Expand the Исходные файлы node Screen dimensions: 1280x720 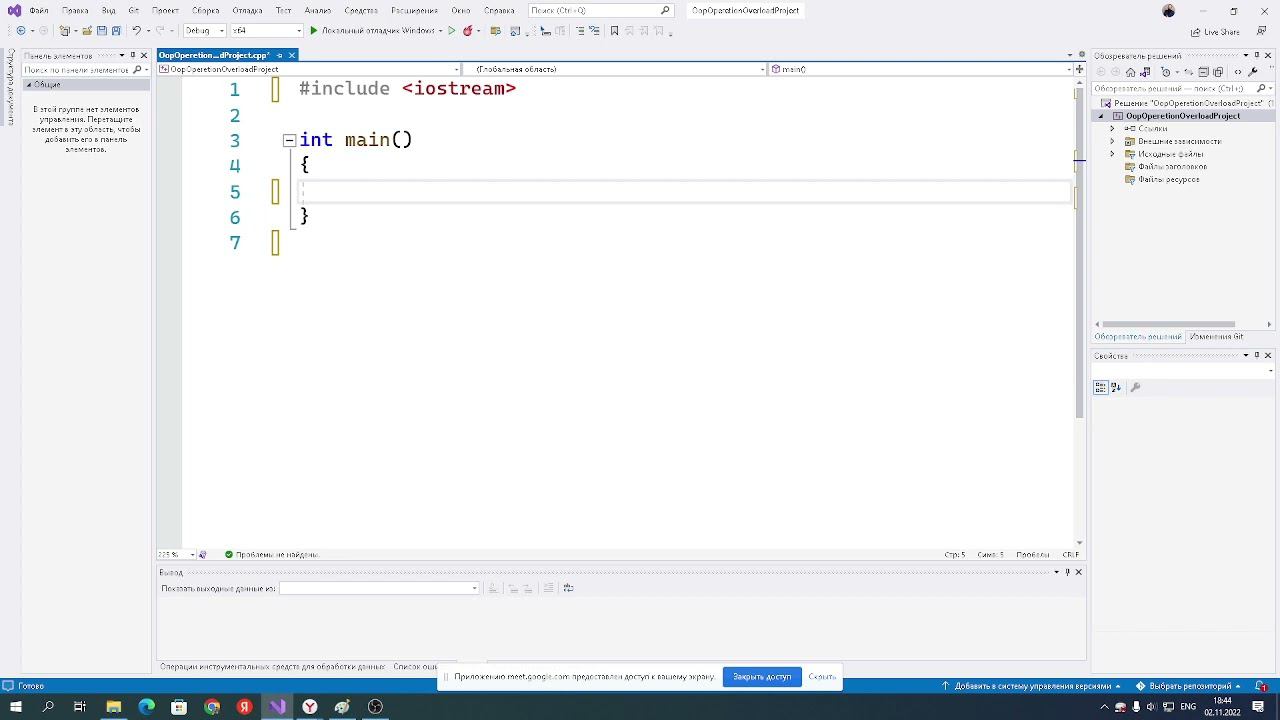click(x=1112, y=155)
